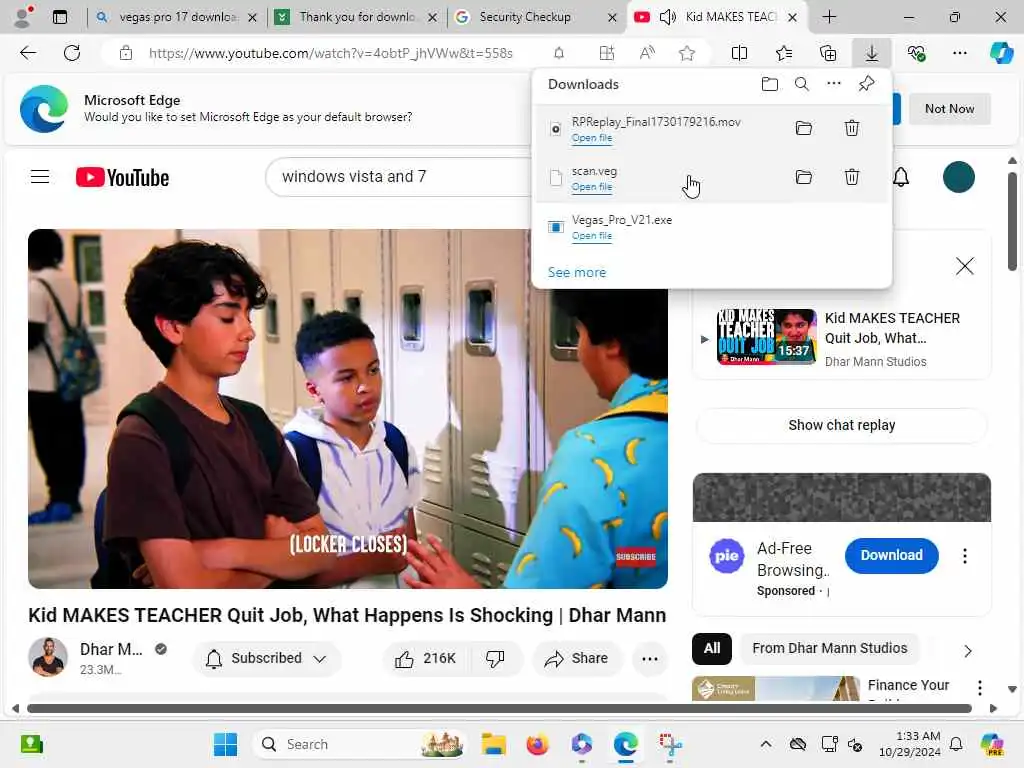Click the browser back arrow
This screenshot has height=768, width=1024.
click(28, 53)
